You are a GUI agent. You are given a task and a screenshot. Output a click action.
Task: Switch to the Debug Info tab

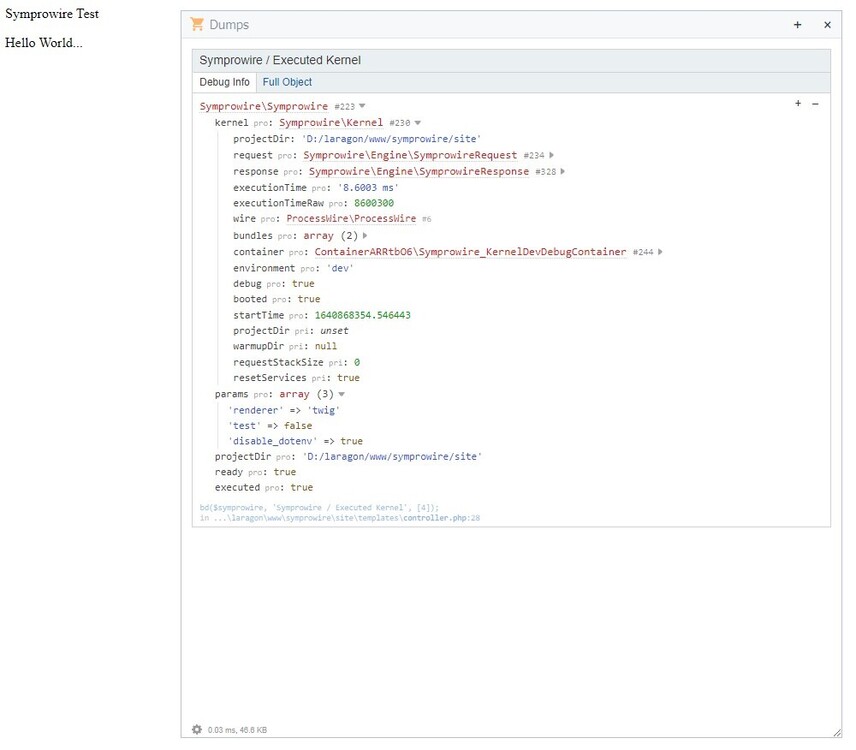click(225, 83)
